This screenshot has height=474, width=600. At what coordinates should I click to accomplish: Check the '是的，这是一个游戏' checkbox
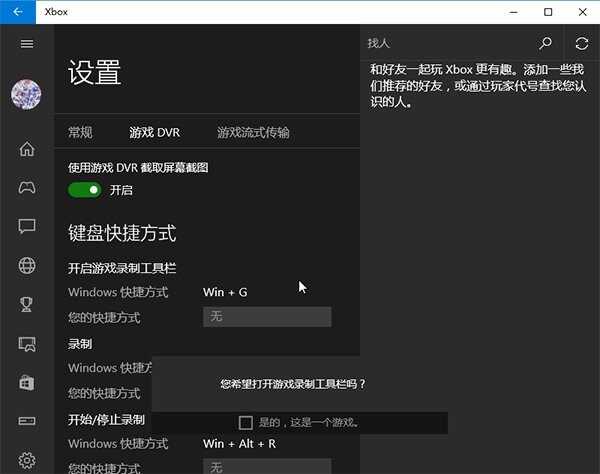[246, 422]
